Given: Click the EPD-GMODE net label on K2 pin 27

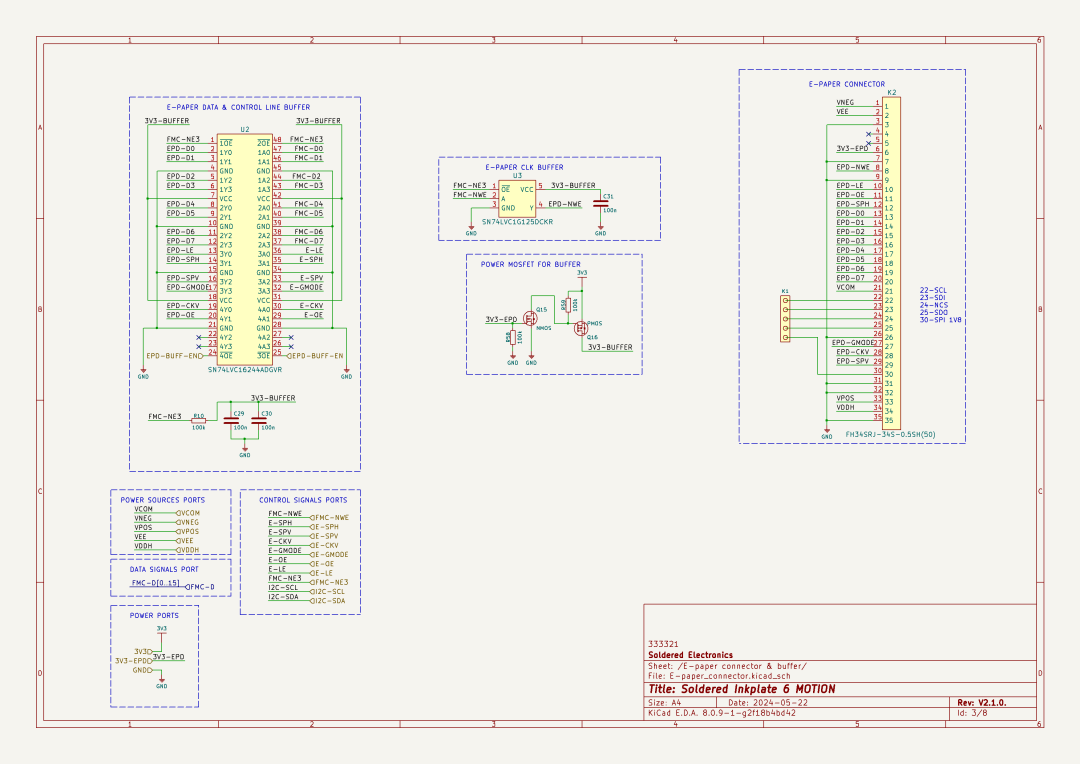Looking at the screenshot, I should pos(852,342).
